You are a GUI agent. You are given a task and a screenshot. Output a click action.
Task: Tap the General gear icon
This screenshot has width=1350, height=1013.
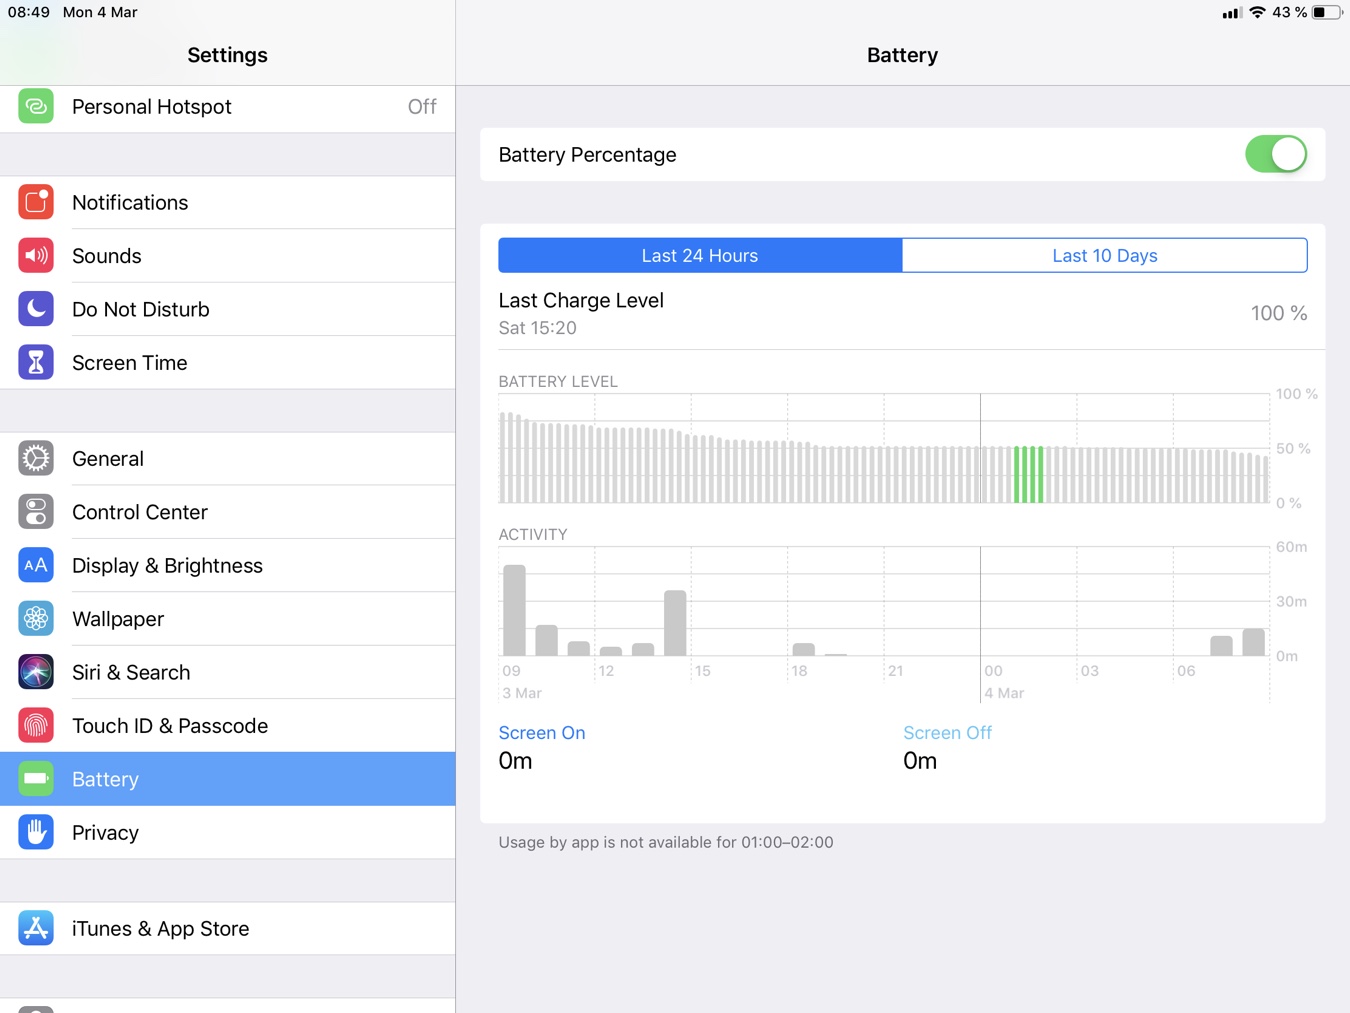tap(36, 459)
